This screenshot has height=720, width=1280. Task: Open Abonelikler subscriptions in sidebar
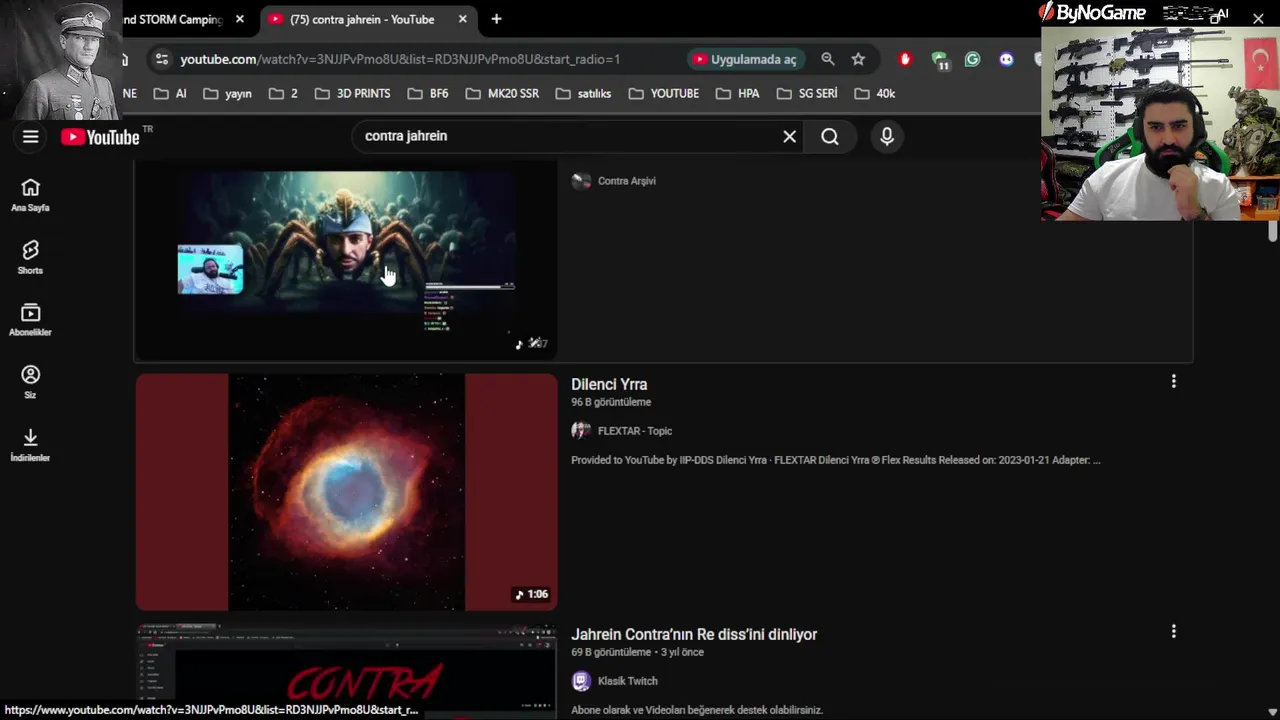coord(30,320)
